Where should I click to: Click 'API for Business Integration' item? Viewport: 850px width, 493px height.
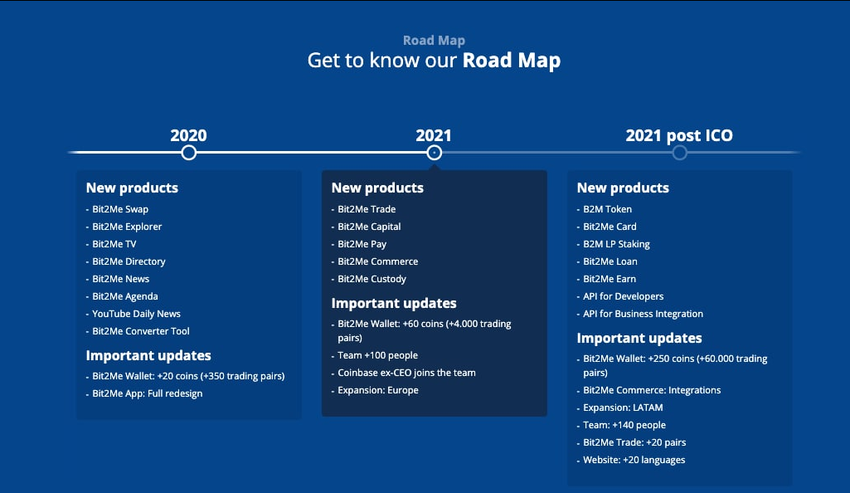pyautogui.click(x=643, y=313)
